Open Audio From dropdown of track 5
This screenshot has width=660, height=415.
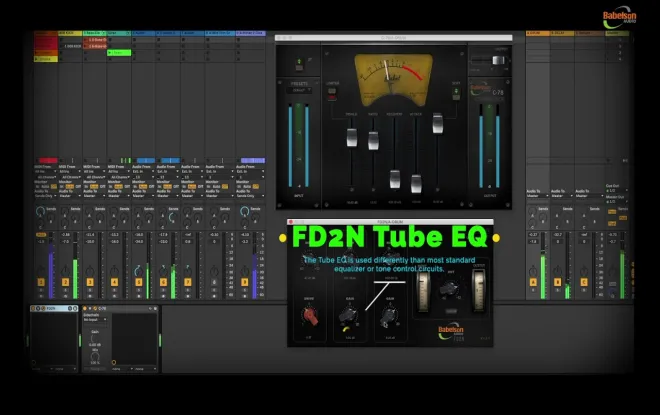[144, 172]
